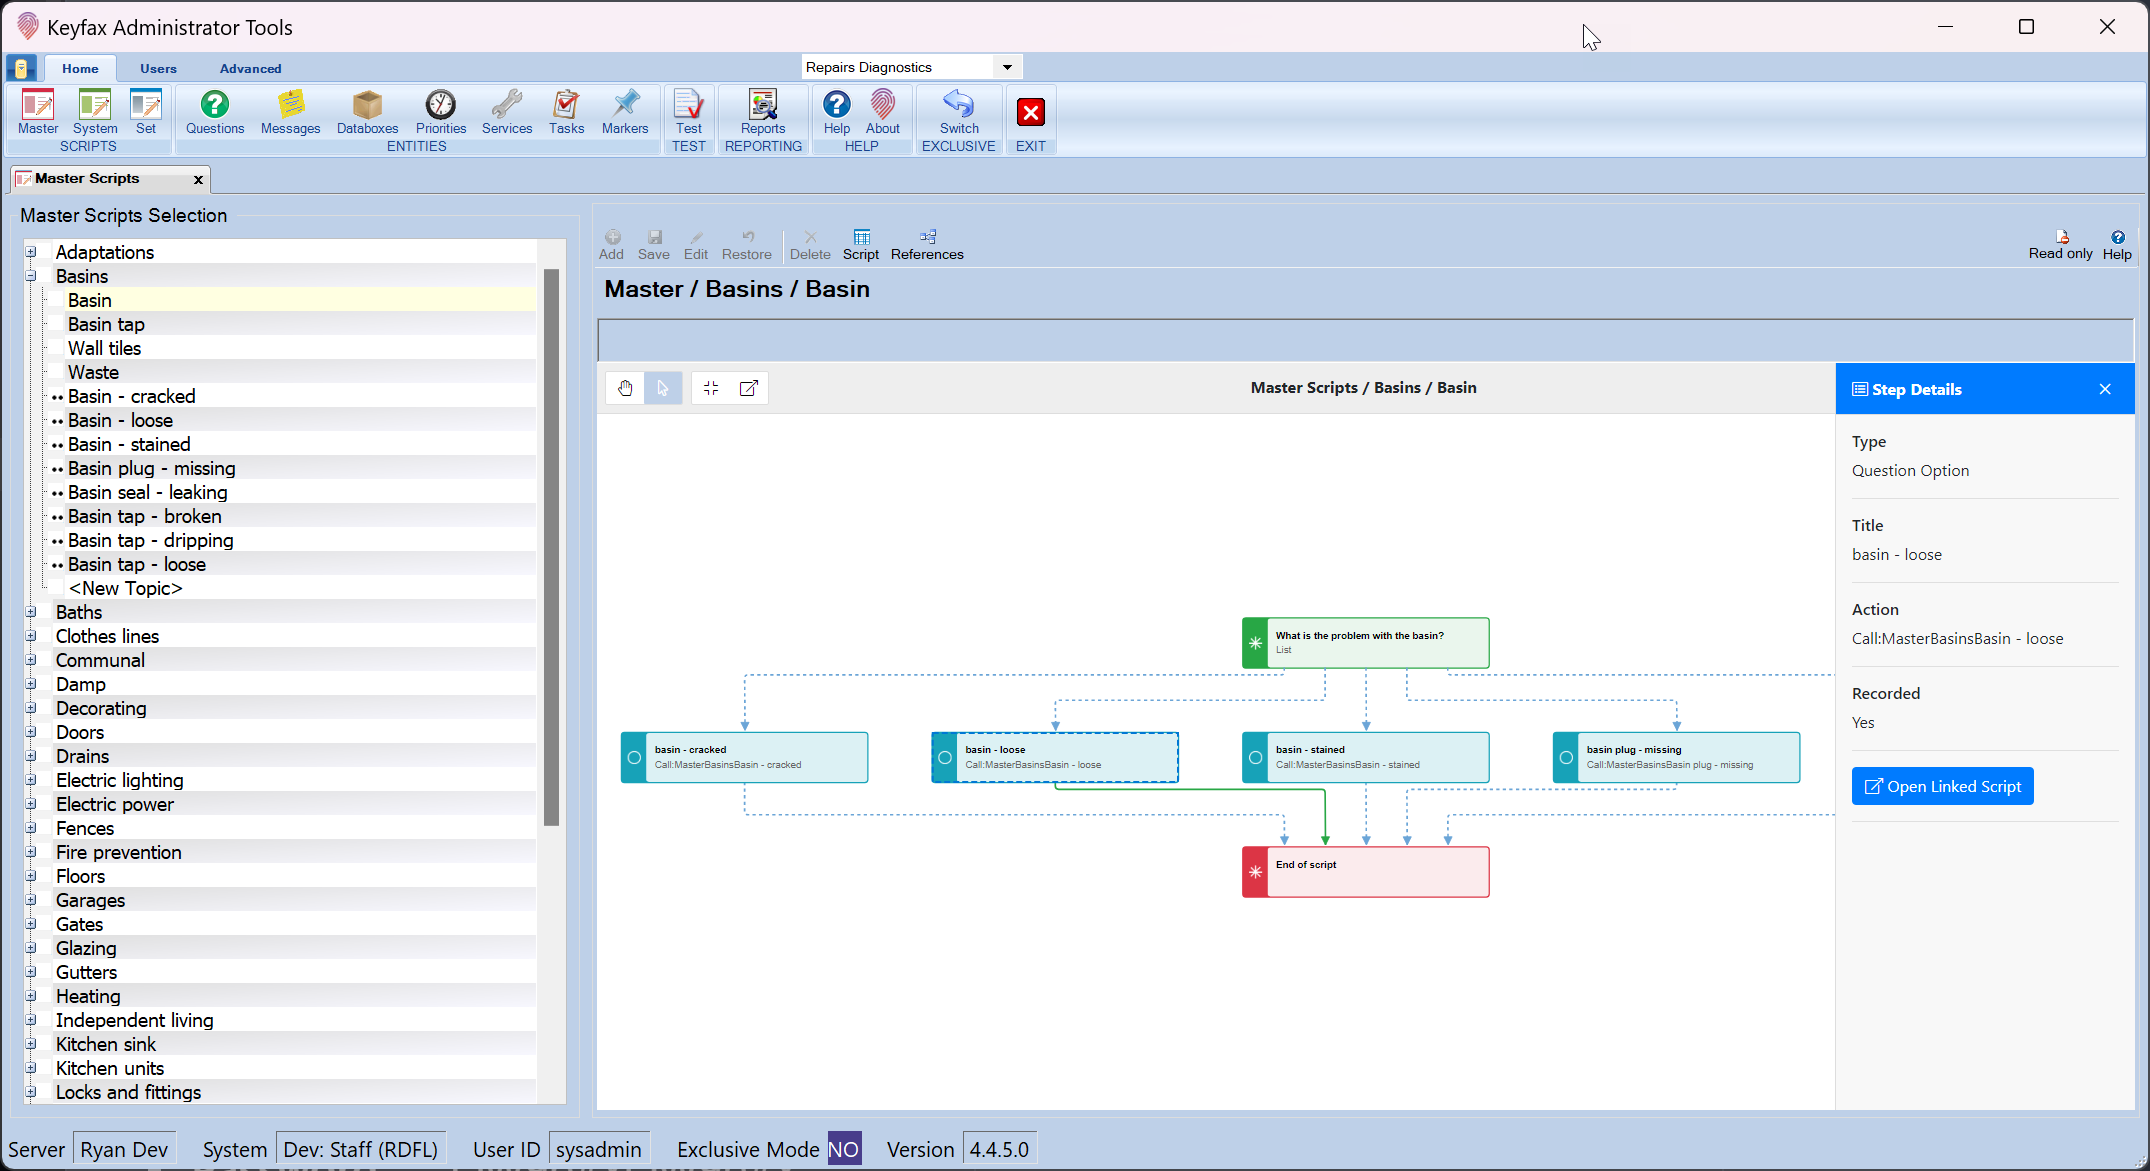Click the Markers pushpin icon
This screenshot has height=1171, width=2150.
point(625,106)
